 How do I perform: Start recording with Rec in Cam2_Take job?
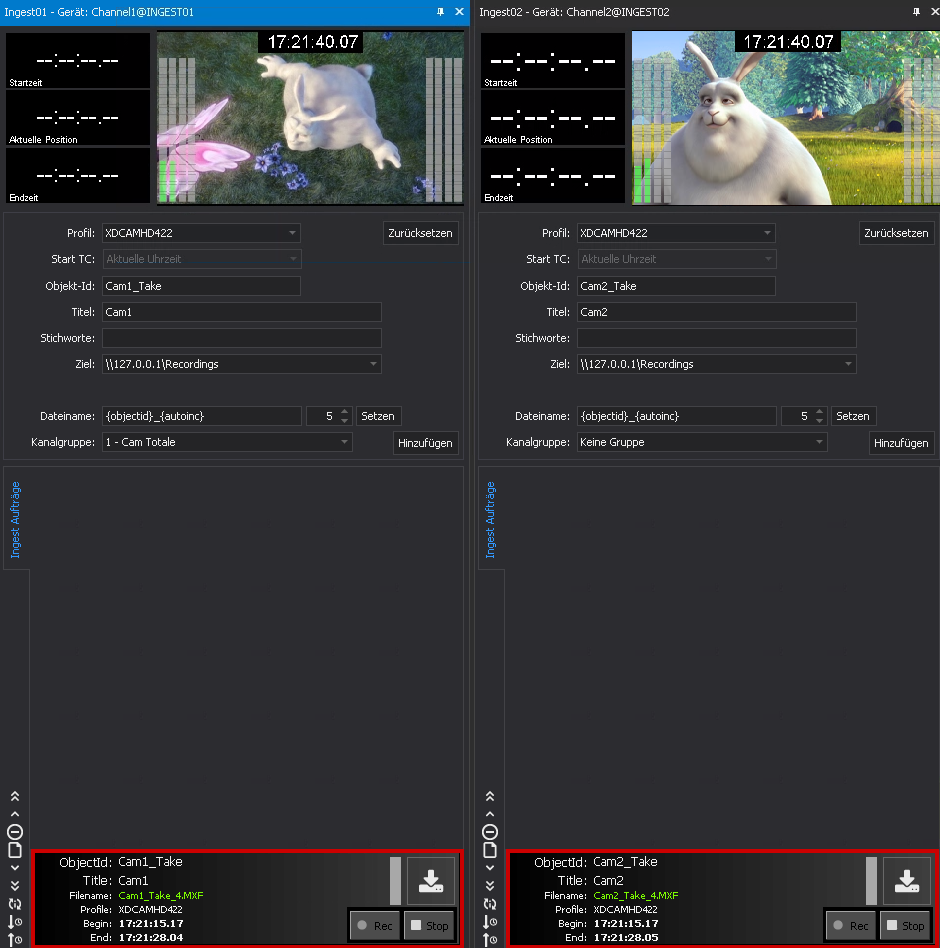[x=851, y=926]
